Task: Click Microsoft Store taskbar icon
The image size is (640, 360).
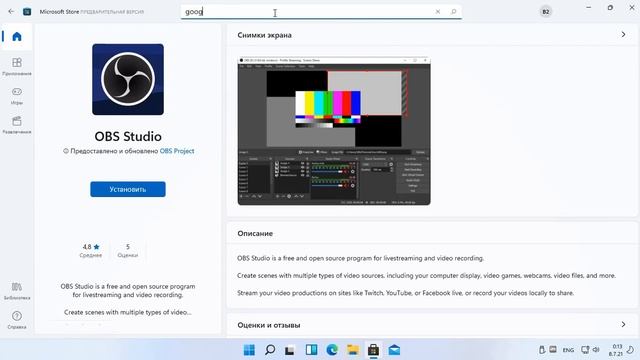Action: coord(373,350)
